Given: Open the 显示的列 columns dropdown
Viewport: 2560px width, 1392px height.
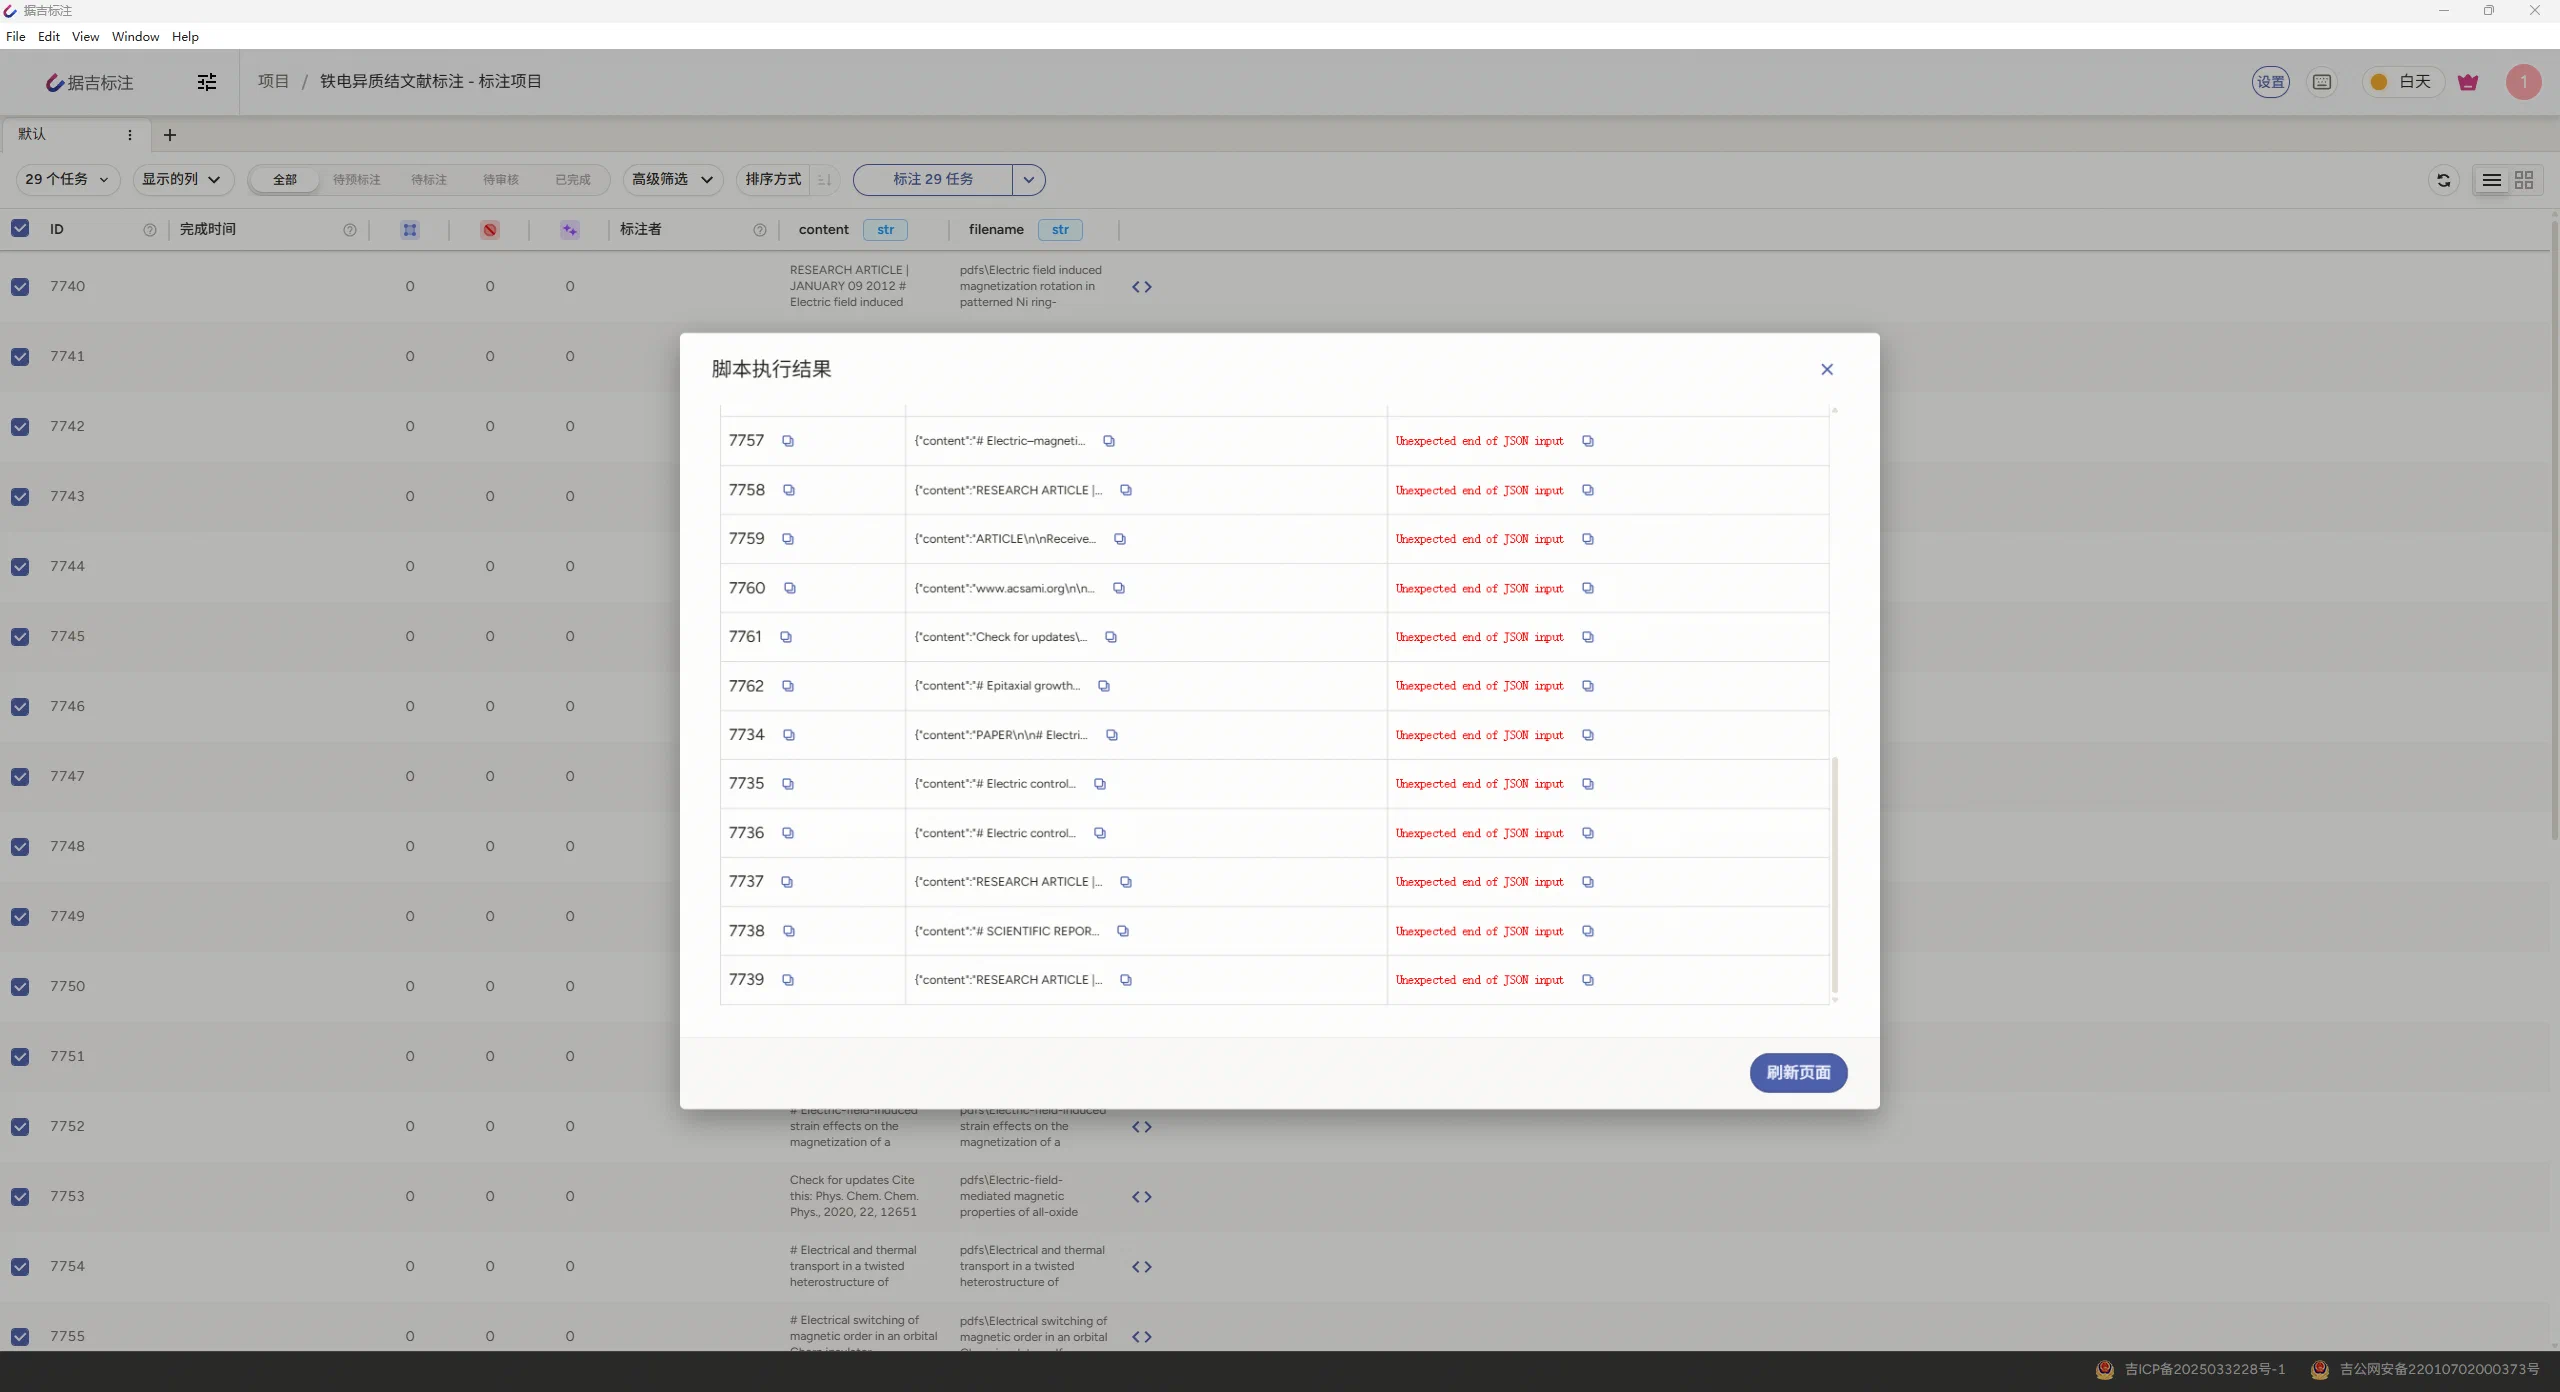Looking at the screenshot, I should 182,180.
